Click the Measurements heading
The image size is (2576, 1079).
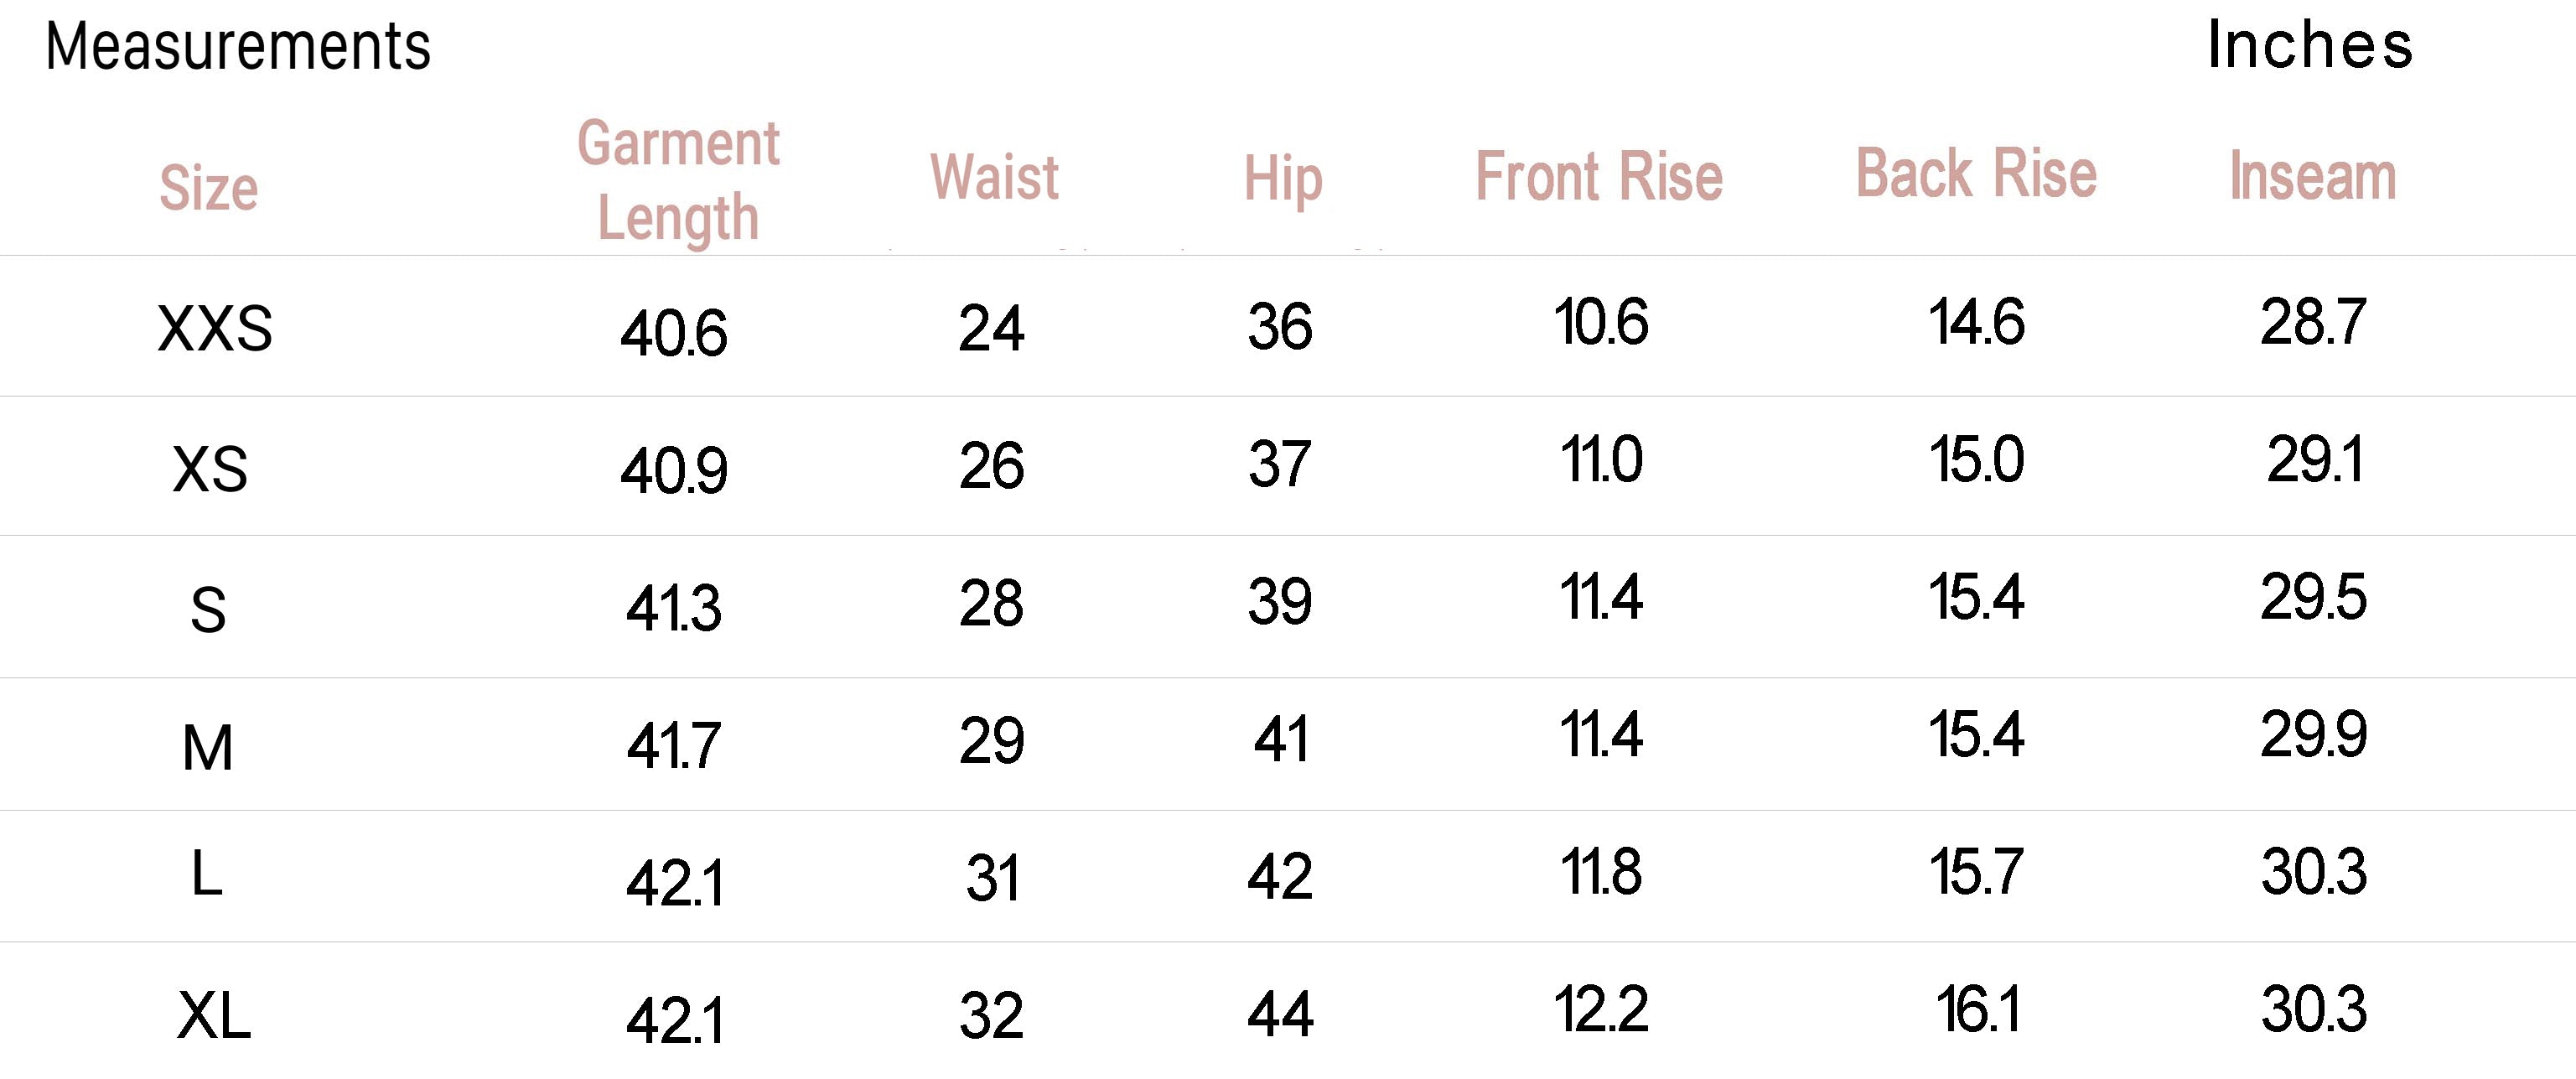point(238,47)
